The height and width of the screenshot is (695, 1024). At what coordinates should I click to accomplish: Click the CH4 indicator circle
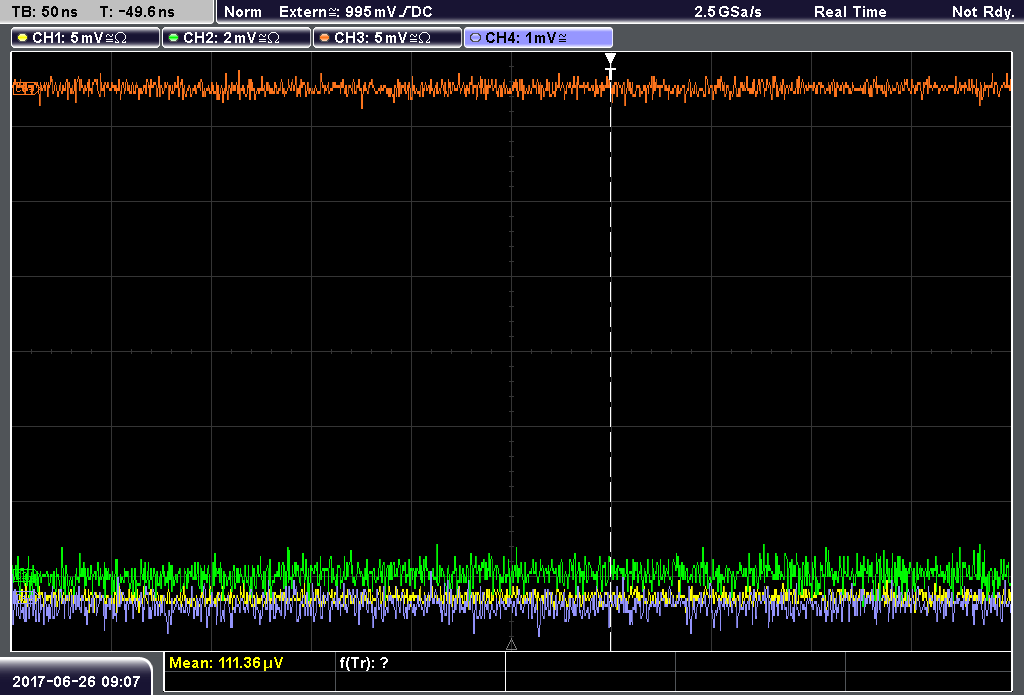tap(475, 38)
